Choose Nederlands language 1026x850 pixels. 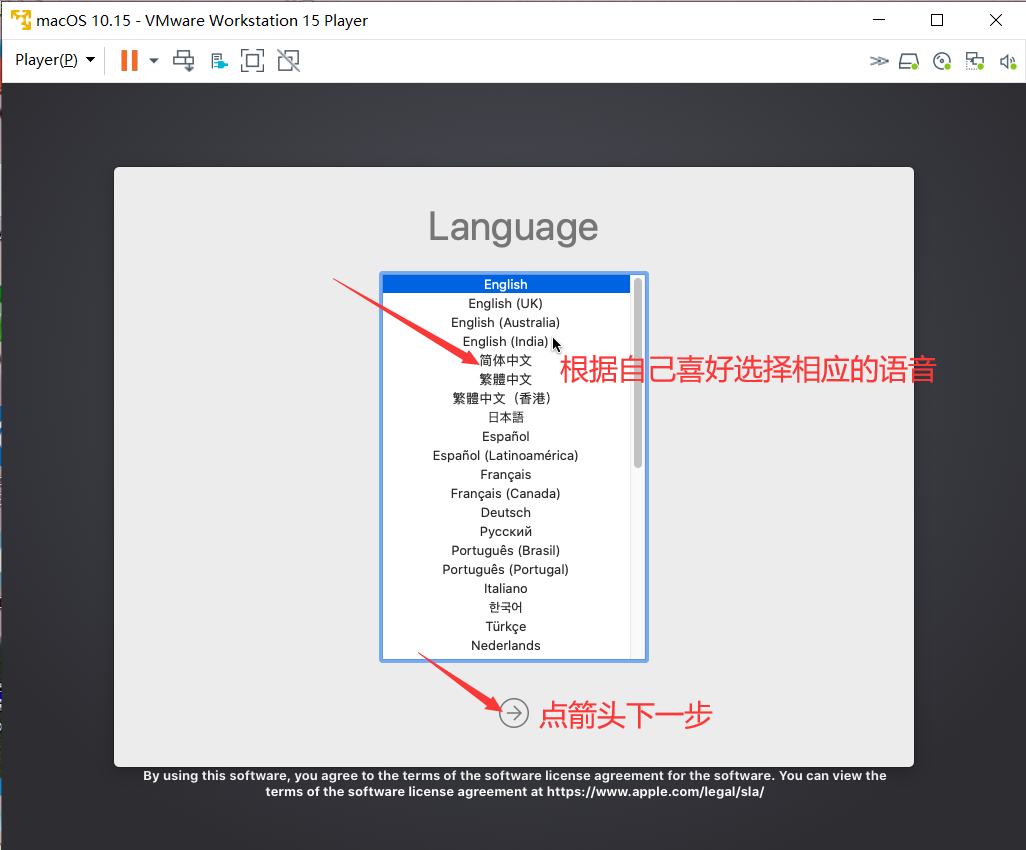[x=506, y=645]
